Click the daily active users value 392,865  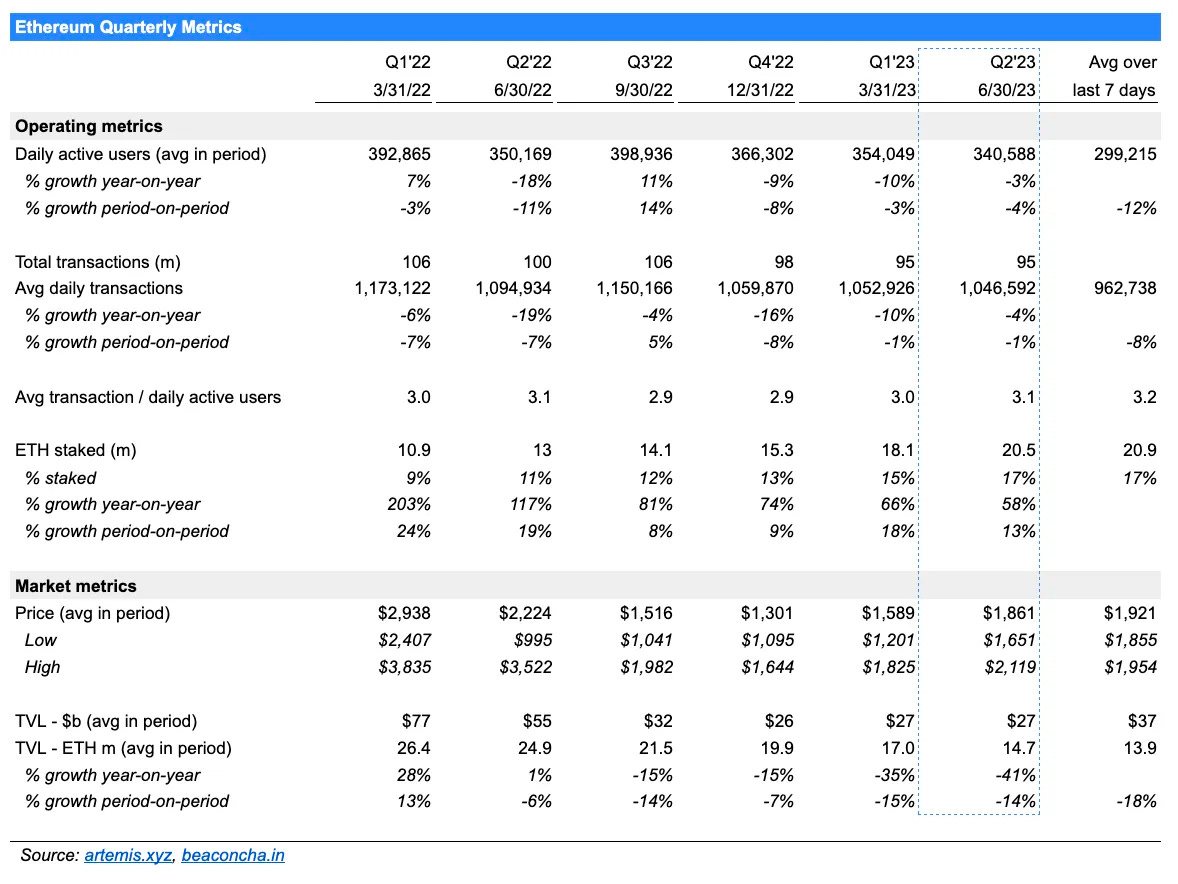pyautogui.click(x=399, y=154)
